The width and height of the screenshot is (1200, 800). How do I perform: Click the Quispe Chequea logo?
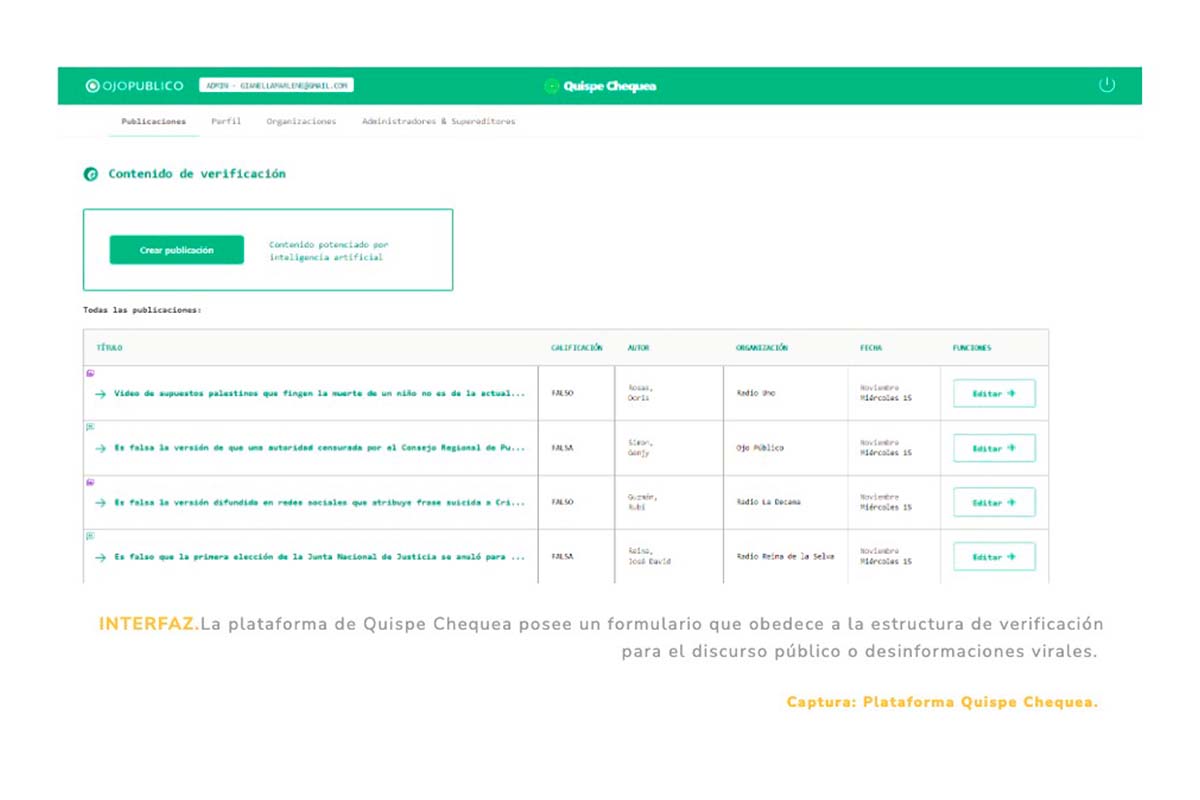point(600,86)
